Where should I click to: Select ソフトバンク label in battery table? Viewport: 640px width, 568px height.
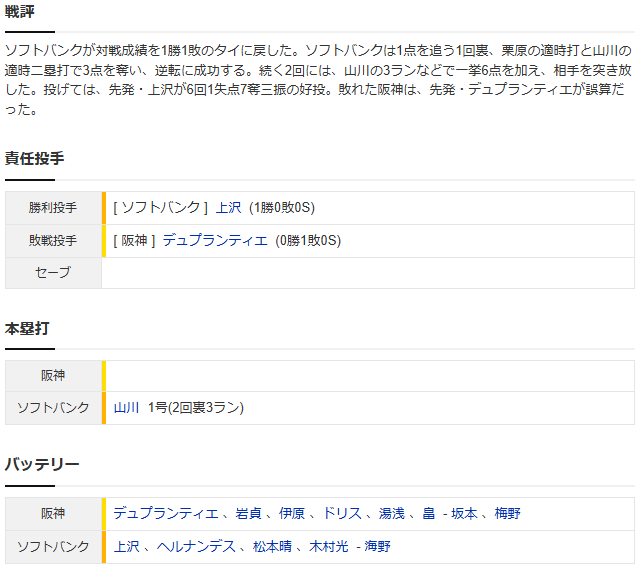[53, 546]
